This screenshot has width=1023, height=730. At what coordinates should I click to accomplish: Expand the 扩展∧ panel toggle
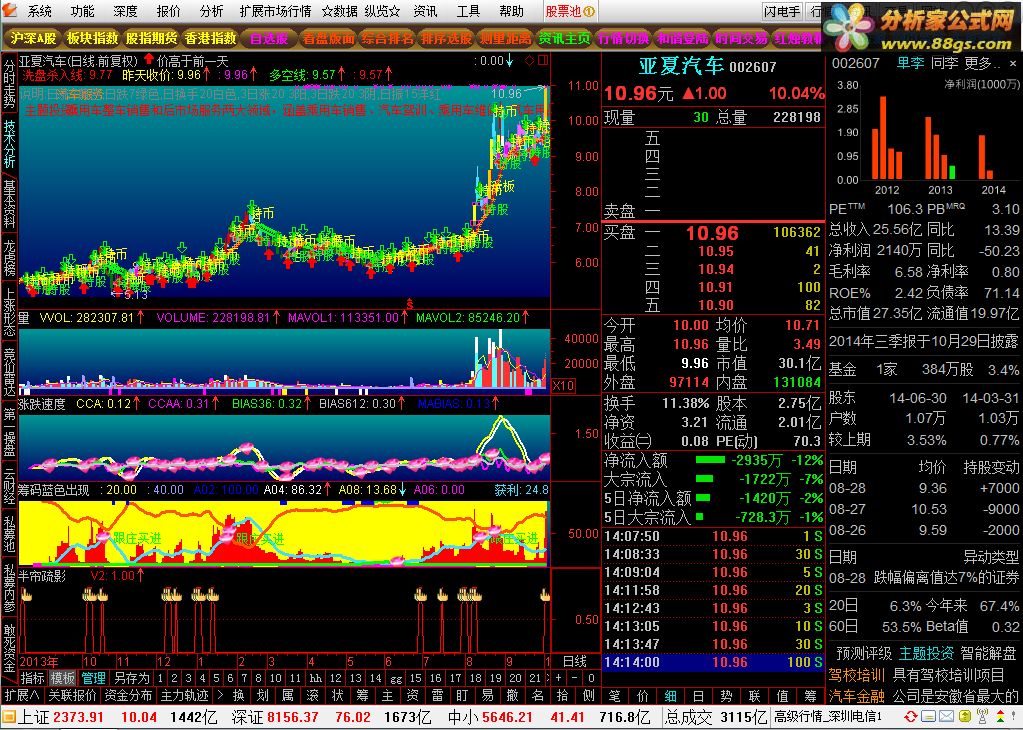[22, 695]
